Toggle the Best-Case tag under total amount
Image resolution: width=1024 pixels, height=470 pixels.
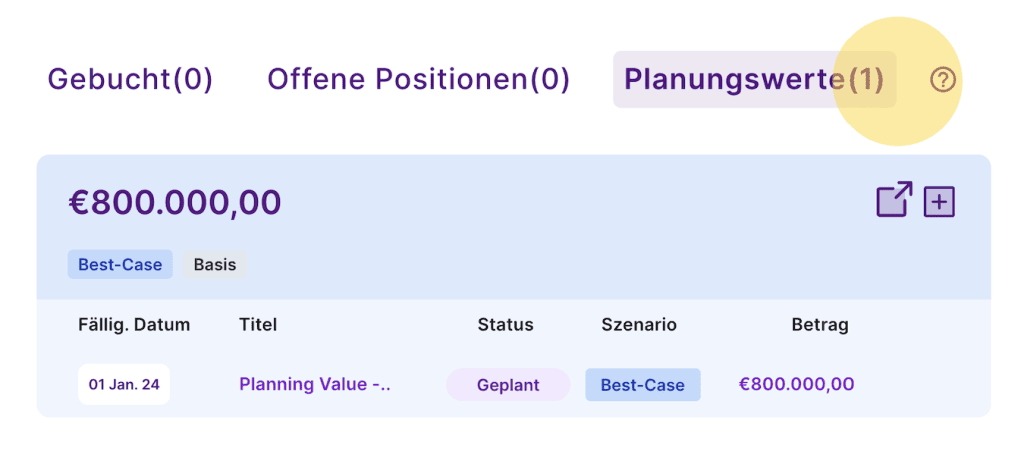pos(120,265)
